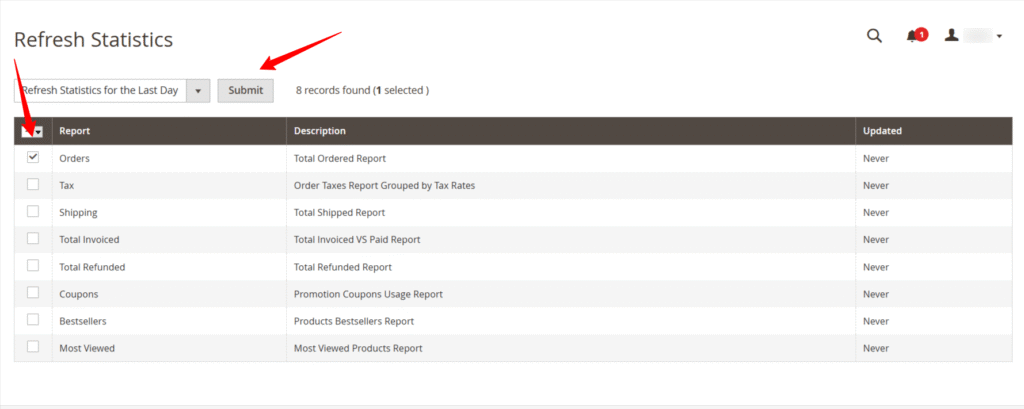Click the Updated column header
This screenshot has height=409, width=1024.
pos(882,131)
